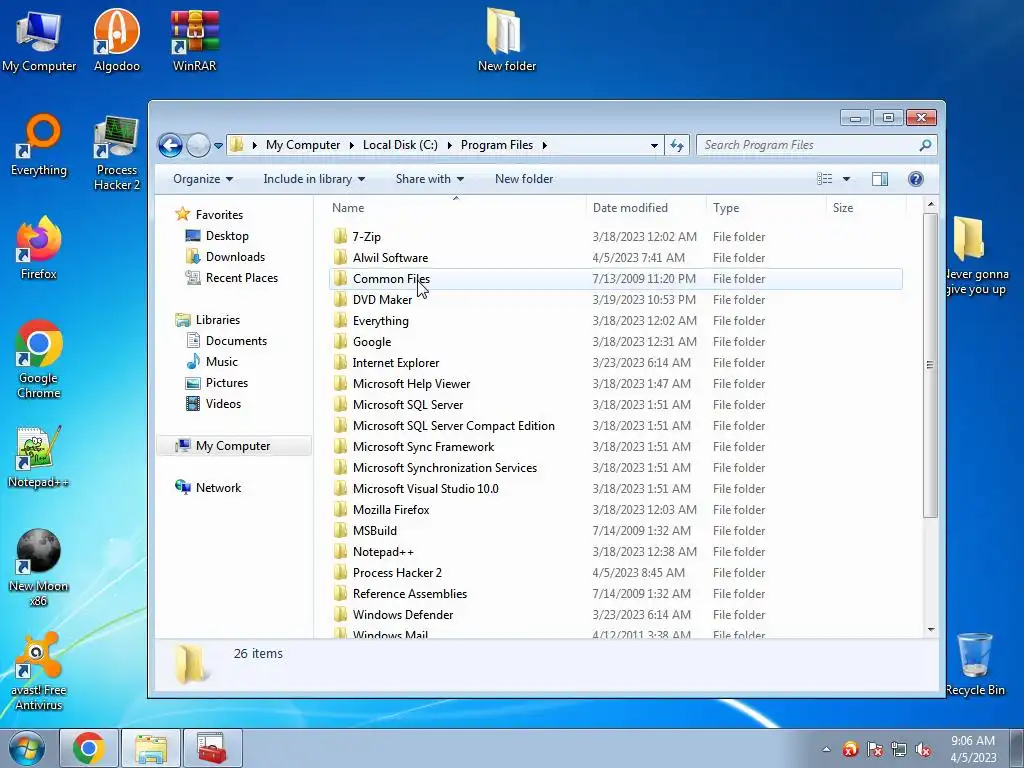Open avast! Free Antivirus shortcut
The image size is (1024, 768).
pyautogui.click(x=39, y=671)
